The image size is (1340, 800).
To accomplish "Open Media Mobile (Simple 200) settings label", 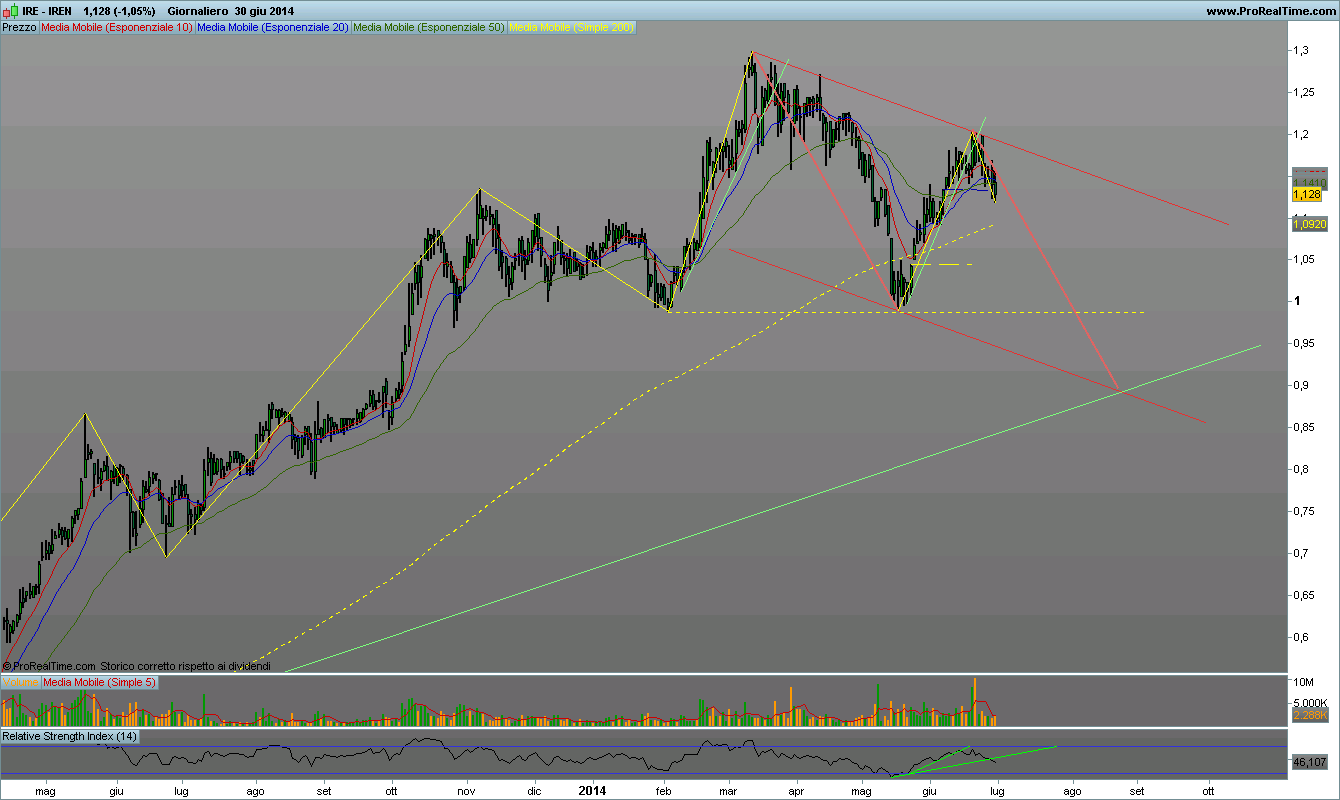I will [572, 27].
